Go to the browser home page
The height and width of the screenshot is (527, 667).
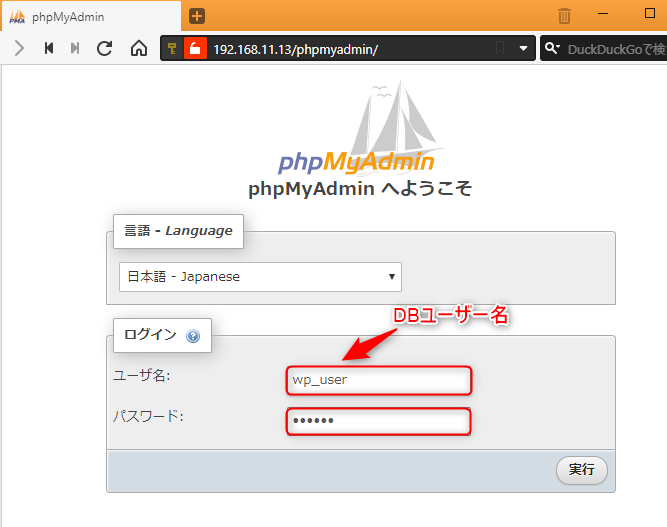pos(139,48)
